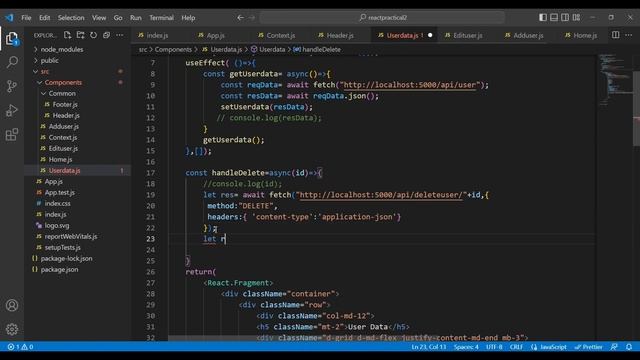Open the customize layout icon
The image size is (640, 360).
point(576,18)
